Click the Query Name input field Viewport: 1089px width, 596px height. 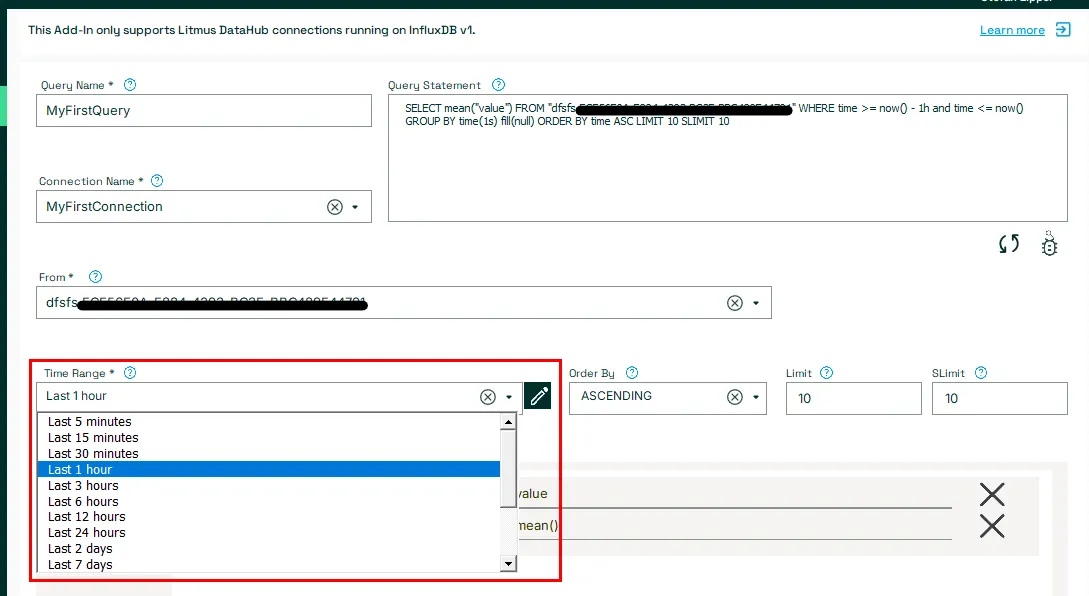203,110
